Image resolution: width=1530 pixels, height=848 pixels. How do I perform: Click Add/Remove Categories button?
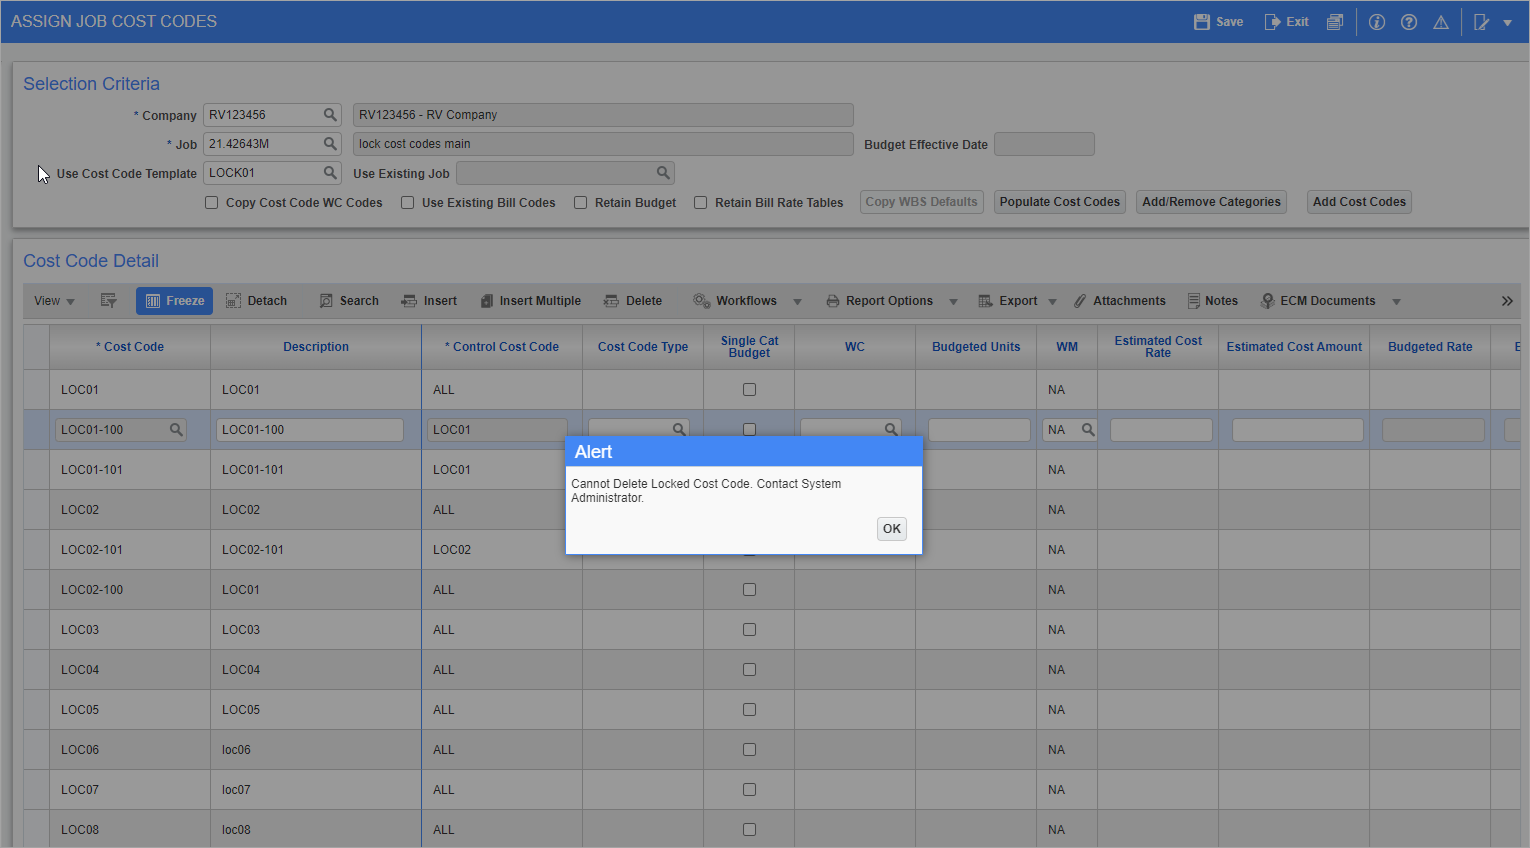[x=1211, y=202]
